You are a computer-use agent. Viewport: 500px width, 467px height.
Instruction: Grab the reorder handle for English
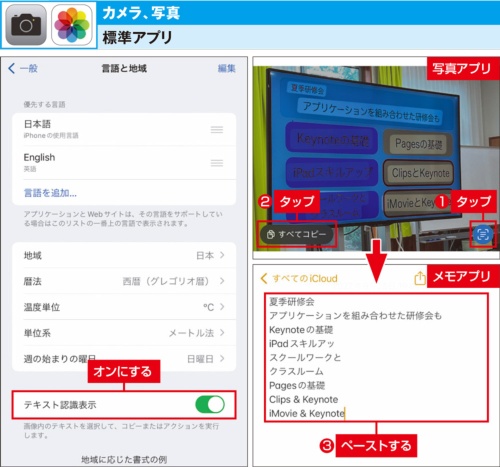click(x=217, y=163)
